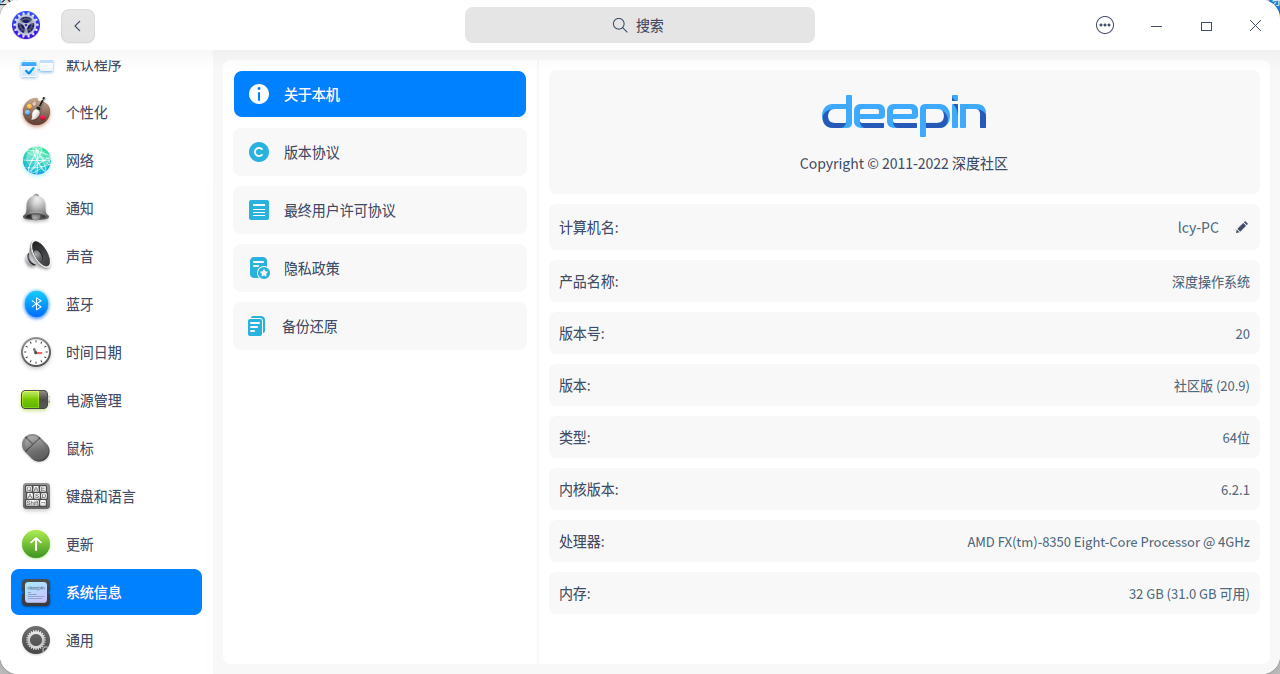Screen dimensions: 1280x674
Task: Click the copyright icon beside 版本协议
Action: click(259, 152)
